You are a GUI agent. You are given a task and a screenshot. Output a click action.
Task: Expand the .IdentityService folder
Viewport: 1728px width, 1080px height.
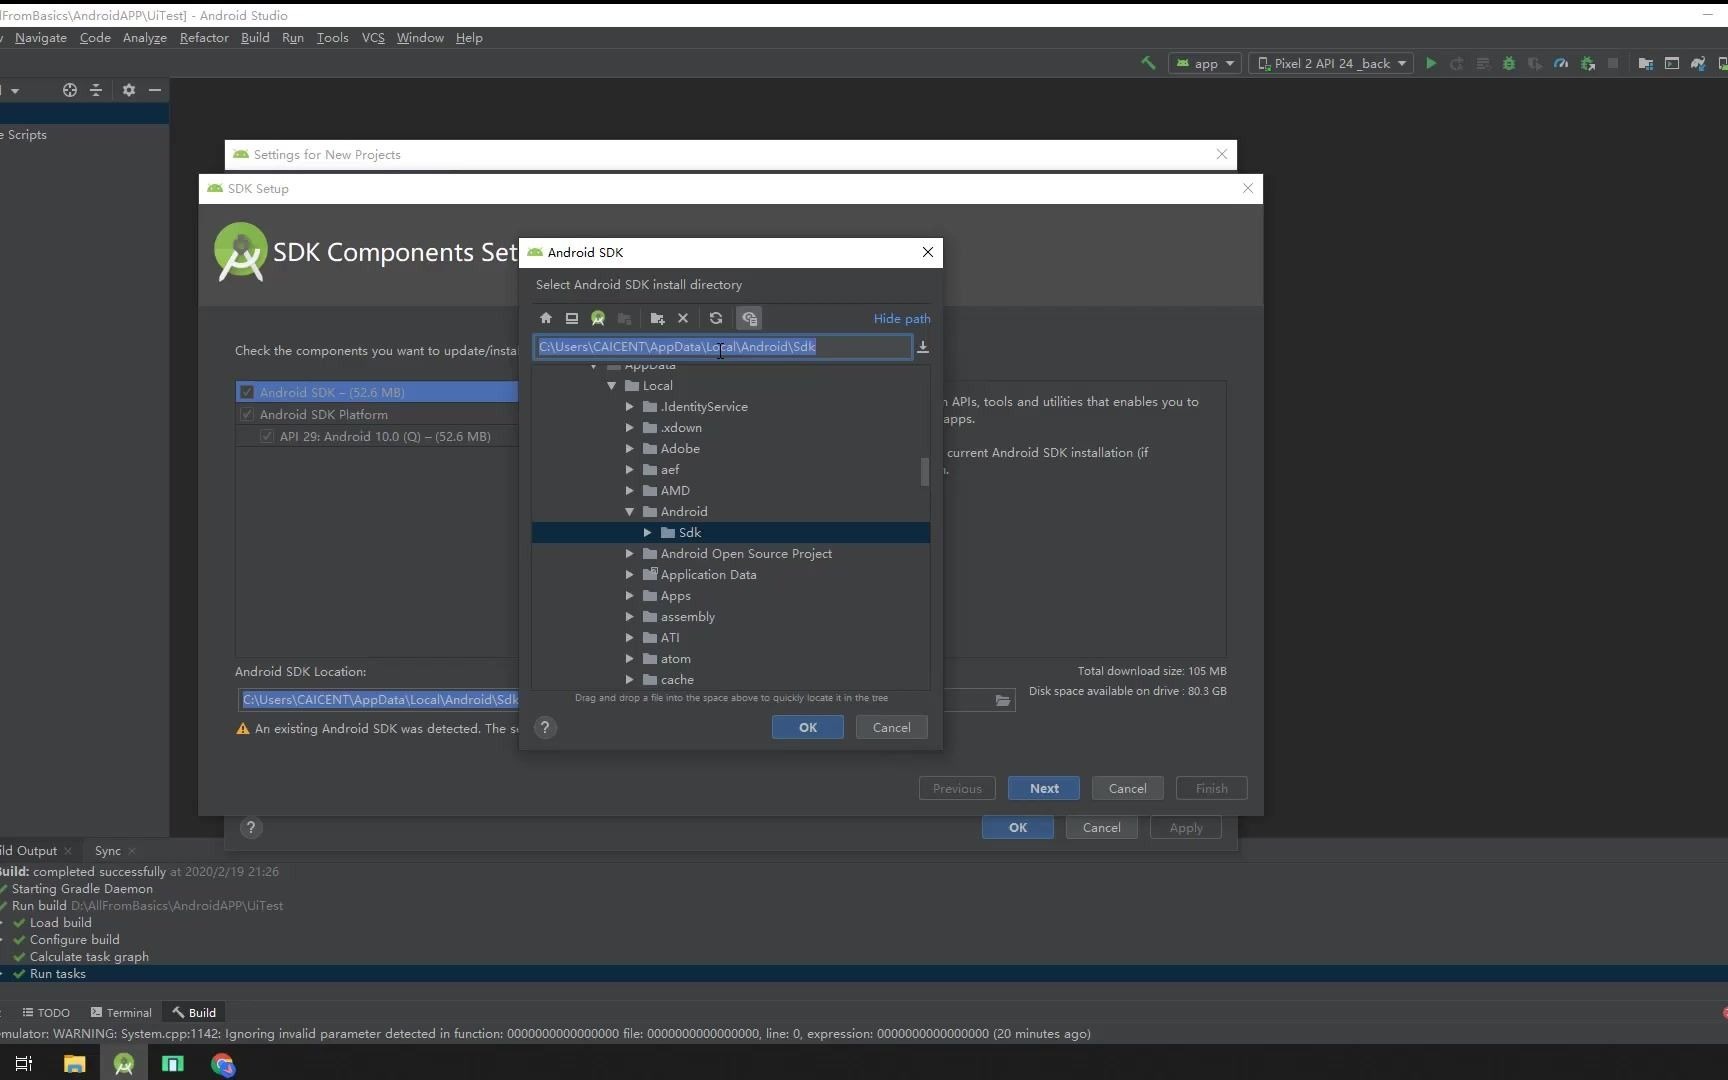pyautogui.click(x=630, y=407)
